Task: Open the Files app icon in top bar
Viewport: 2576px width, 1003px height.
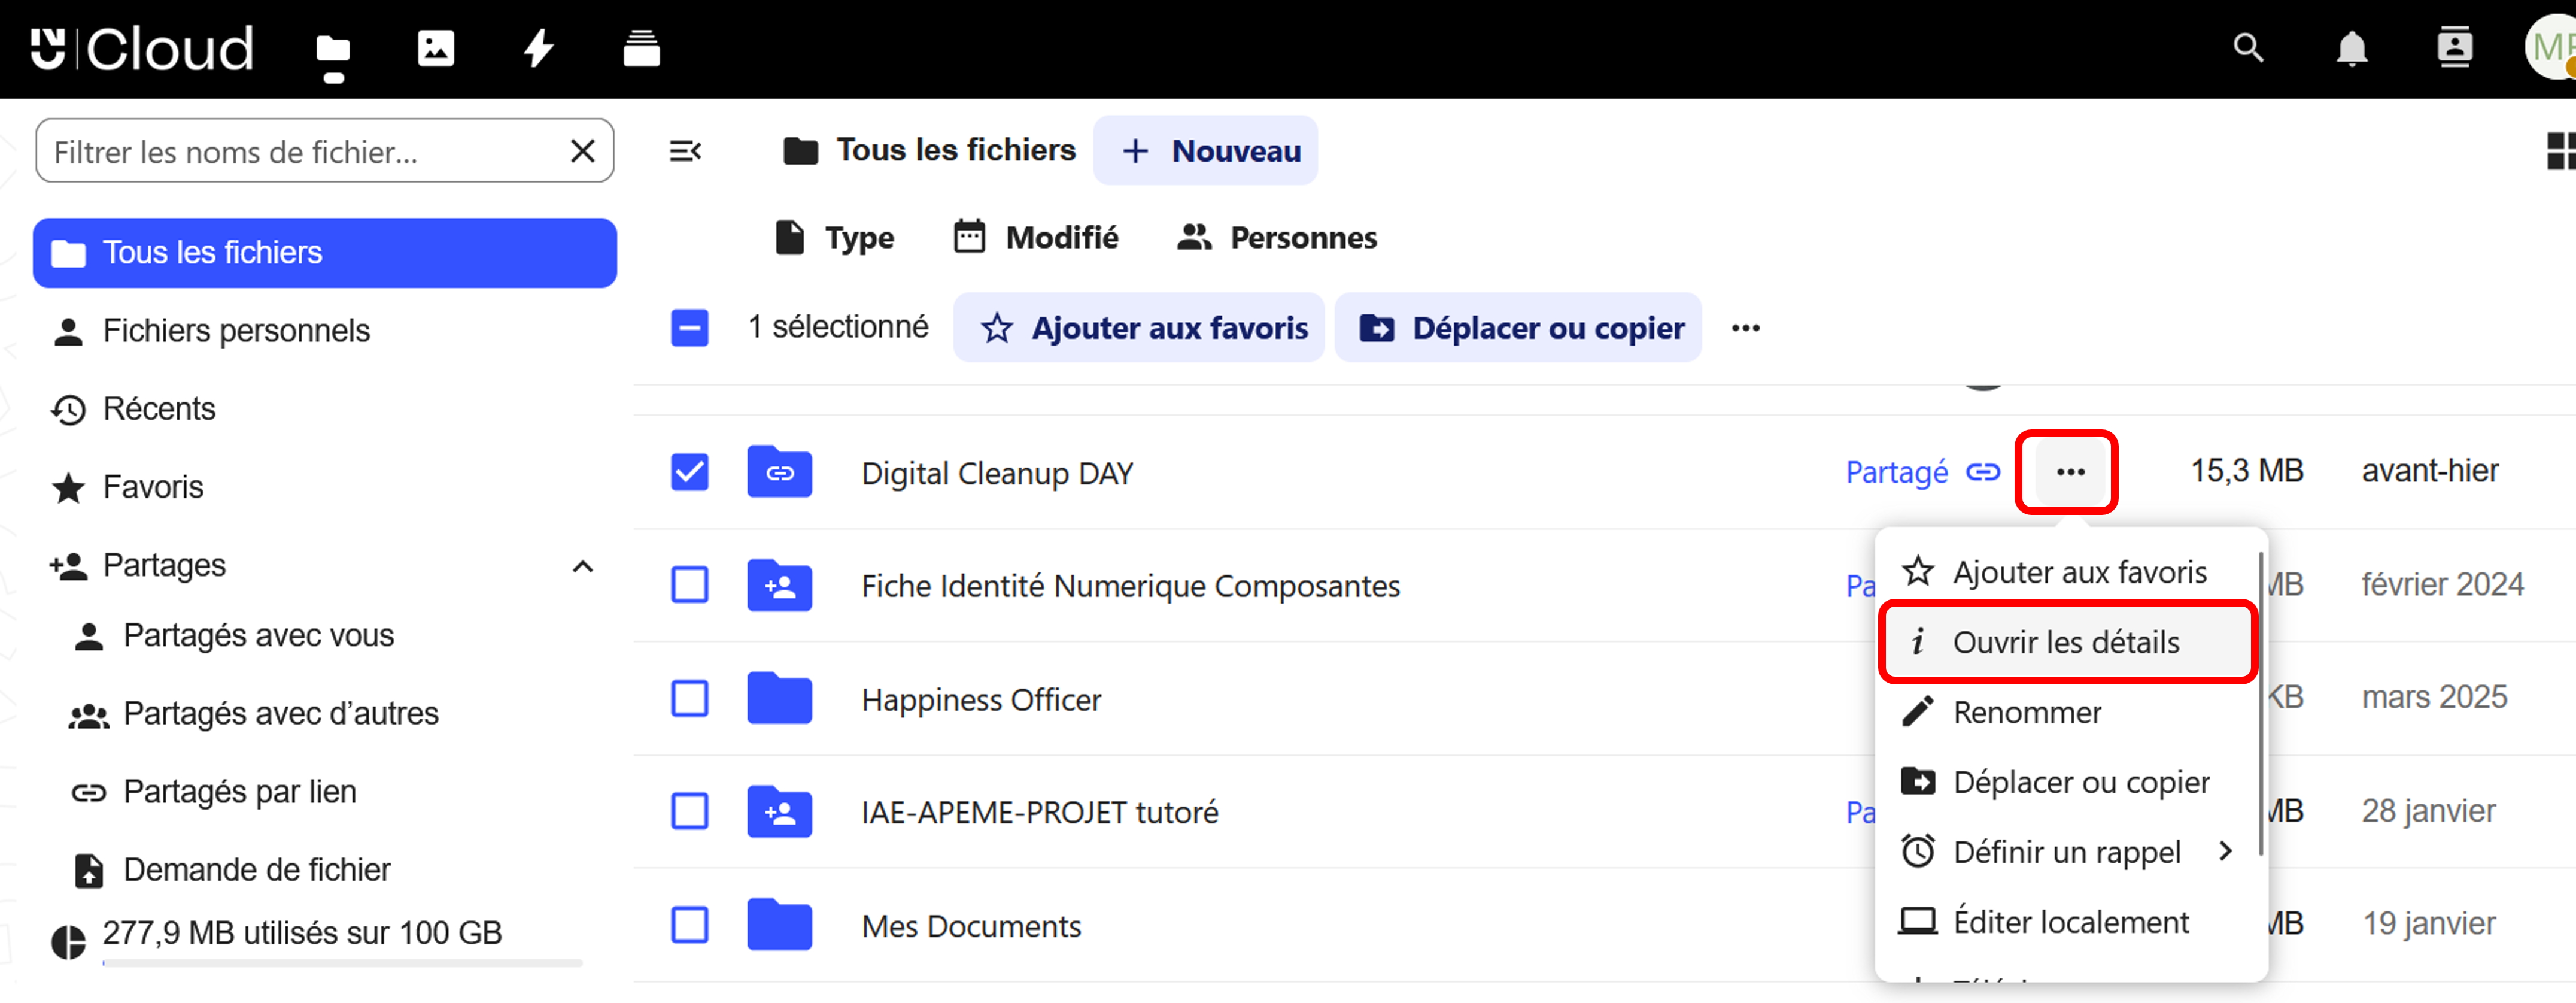Action: (333, 50)
